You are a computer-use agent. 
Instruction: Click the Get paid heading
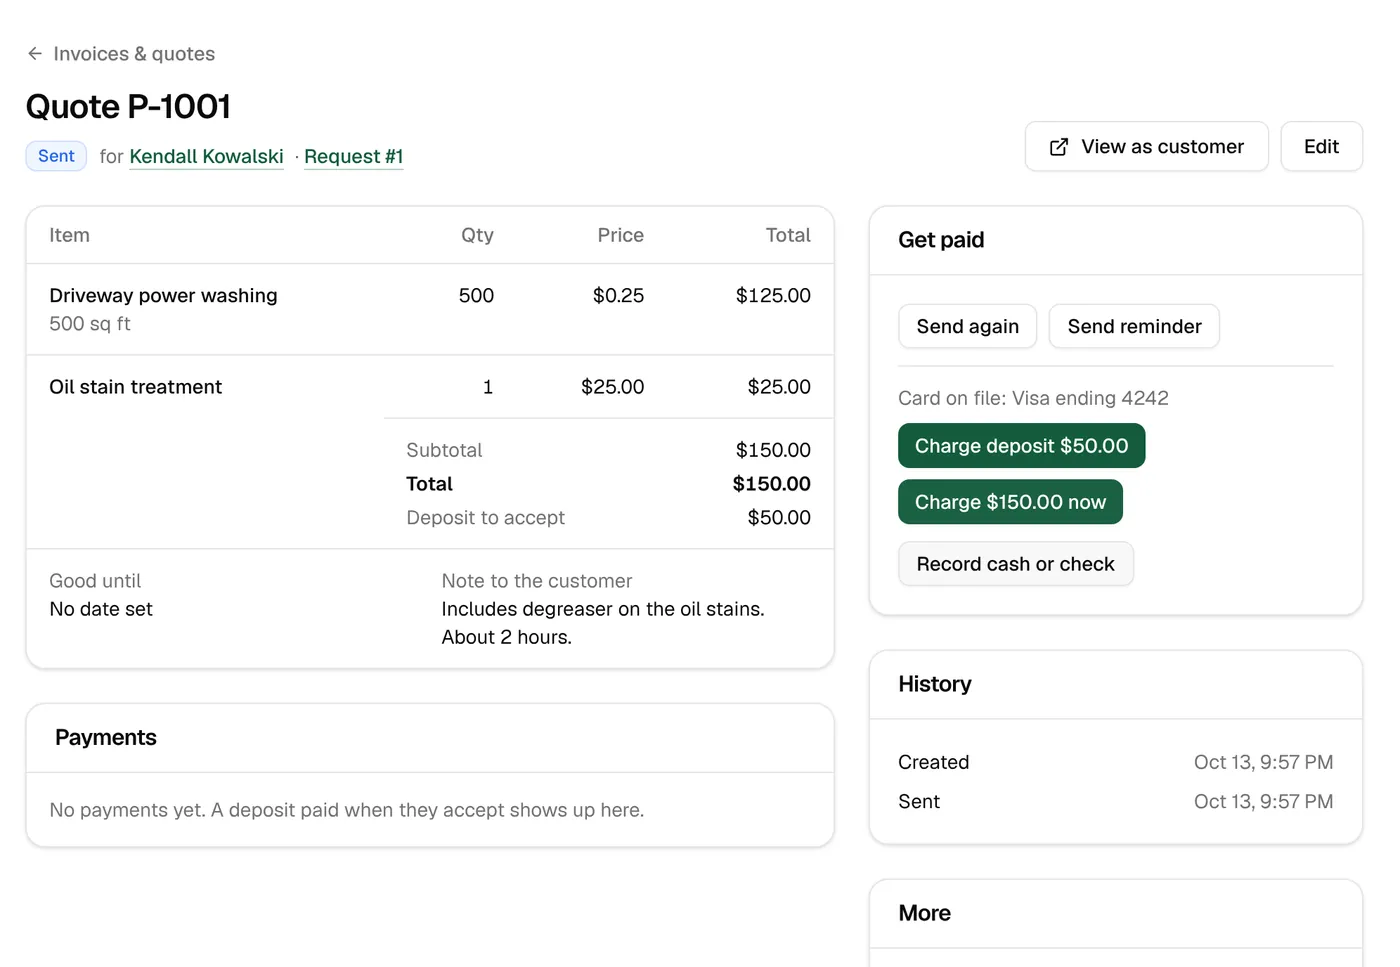click(x=941, y=240)
